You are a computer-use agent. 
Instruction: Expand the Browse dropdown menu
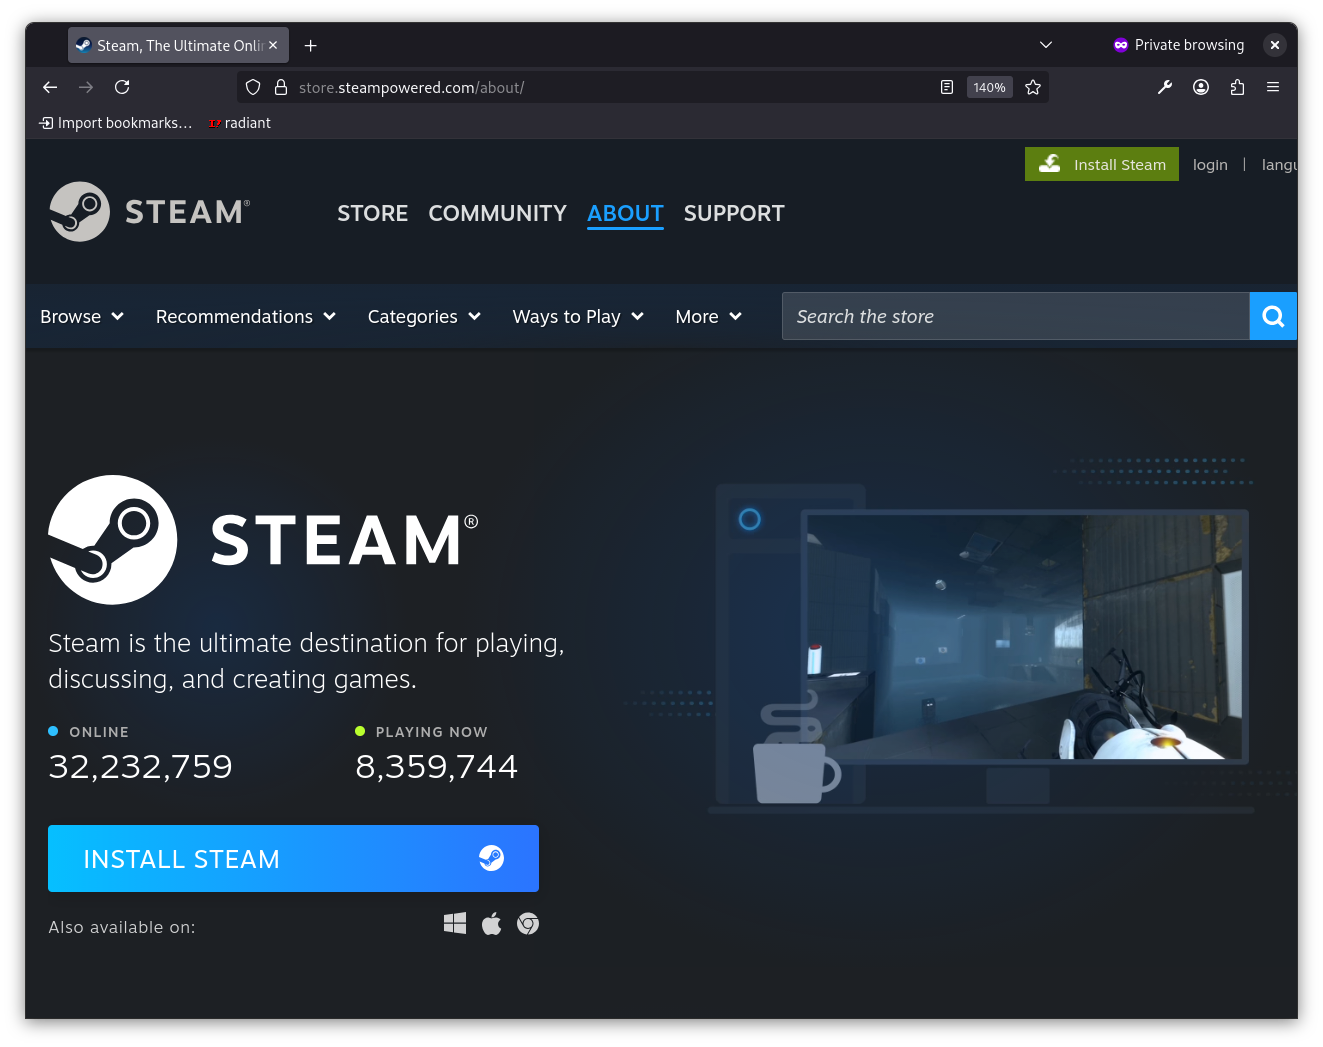tap(82, 316)
